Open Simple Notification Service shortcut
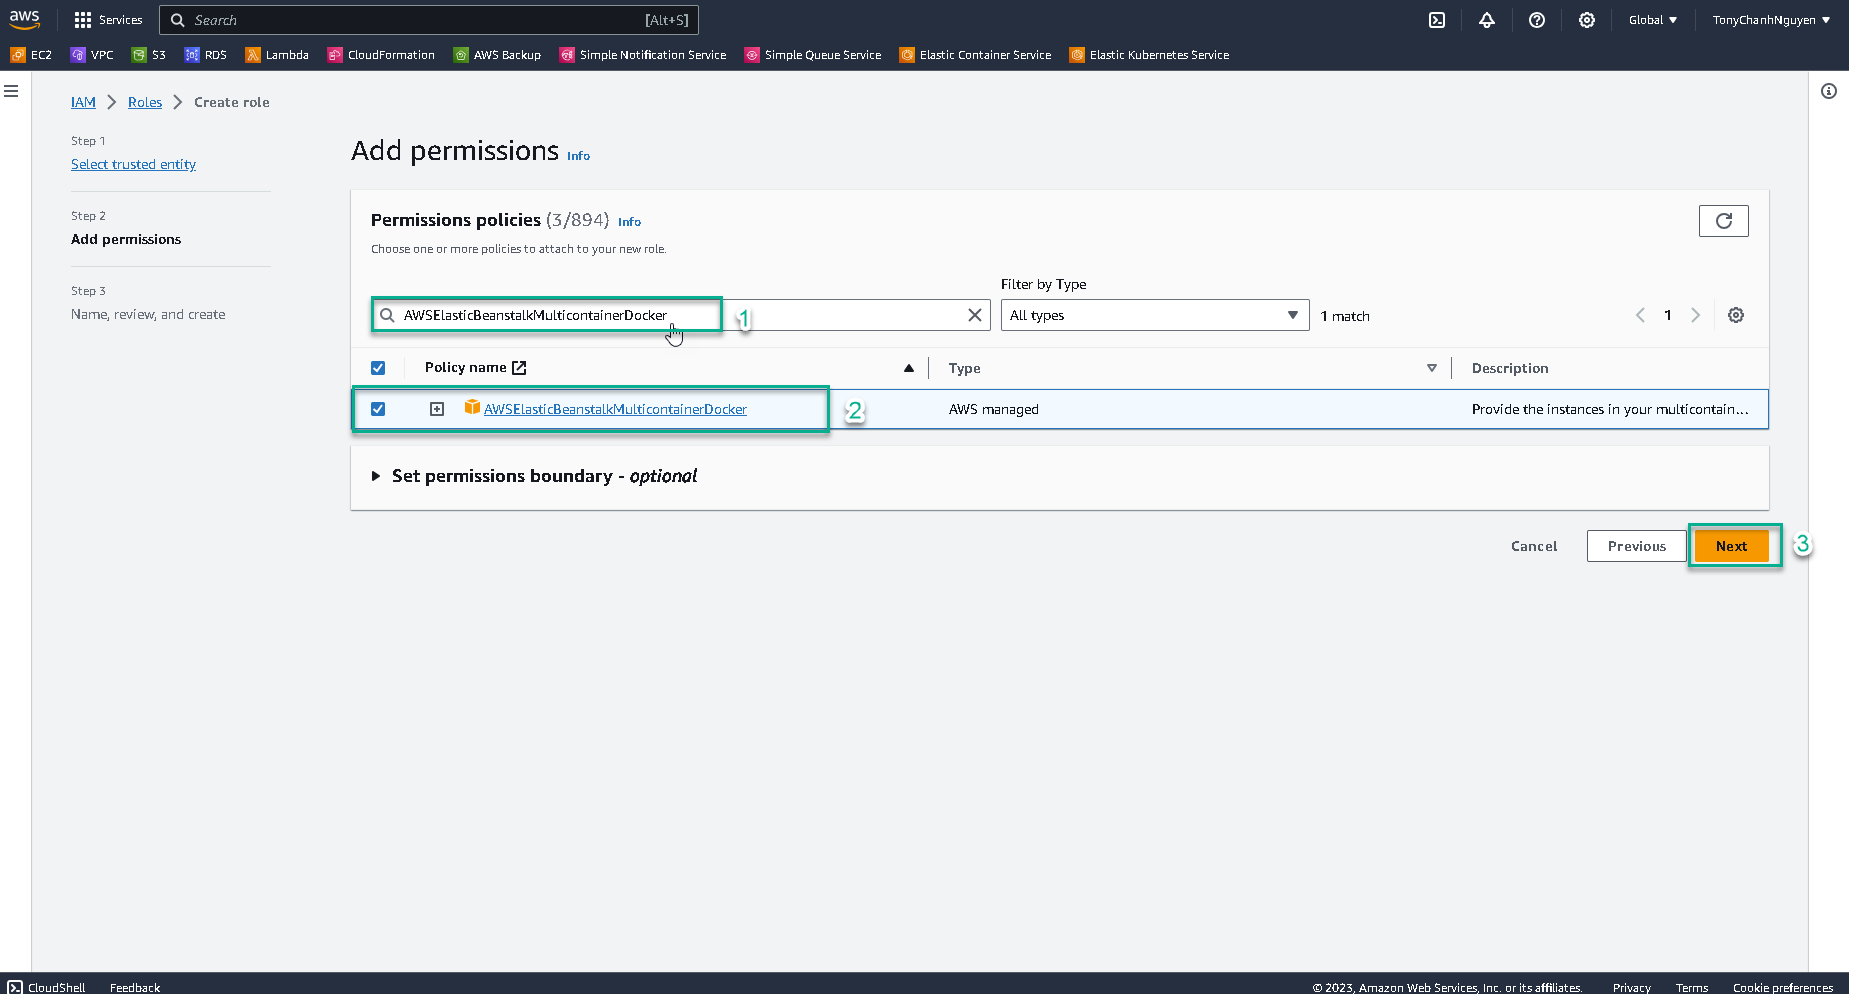This screenshot has height=994, width=1849. pos(643,55)
